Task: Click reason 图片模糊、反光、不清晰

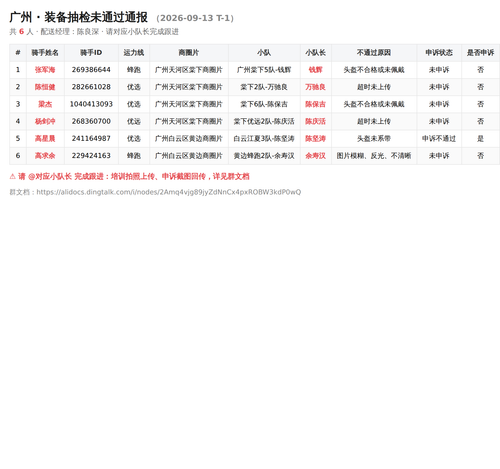Action: click(x=374, y=156)
